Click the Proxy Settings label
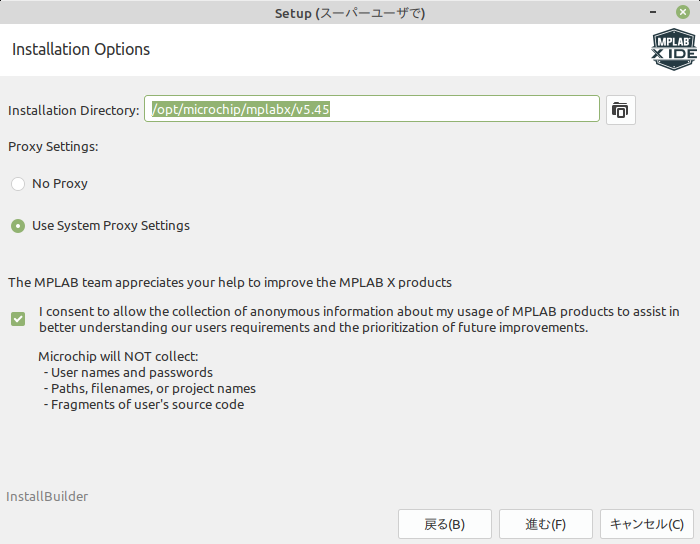The image size is (700, 544). [x=53, y=146]
